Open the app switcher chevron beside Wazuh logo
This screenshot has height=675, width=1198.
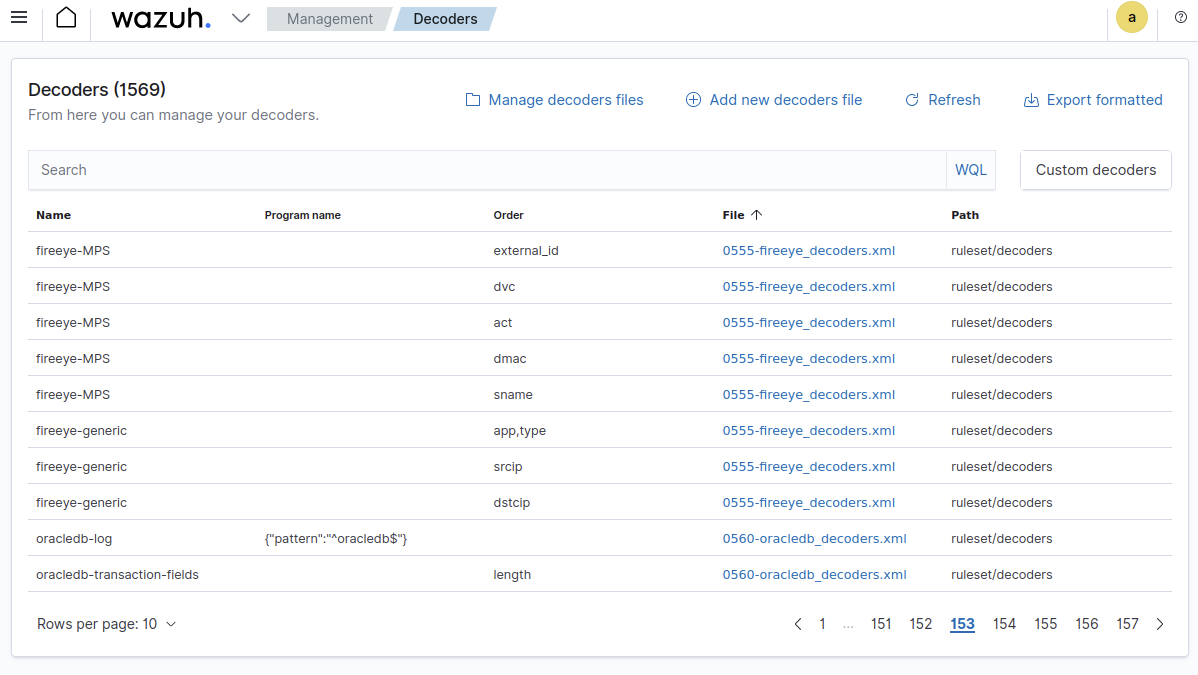(x=239, y=17)
